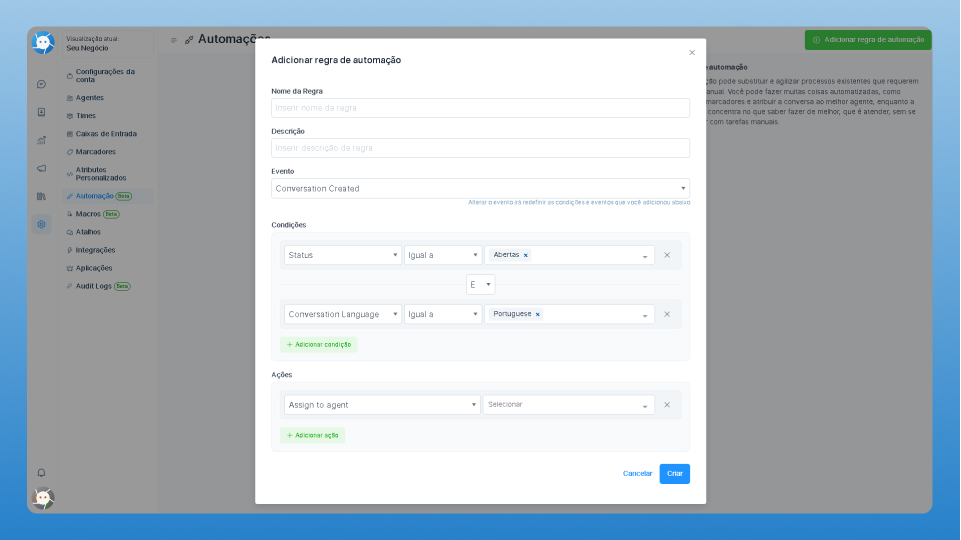Remove the Portuguese language tag

pos(537,314)
